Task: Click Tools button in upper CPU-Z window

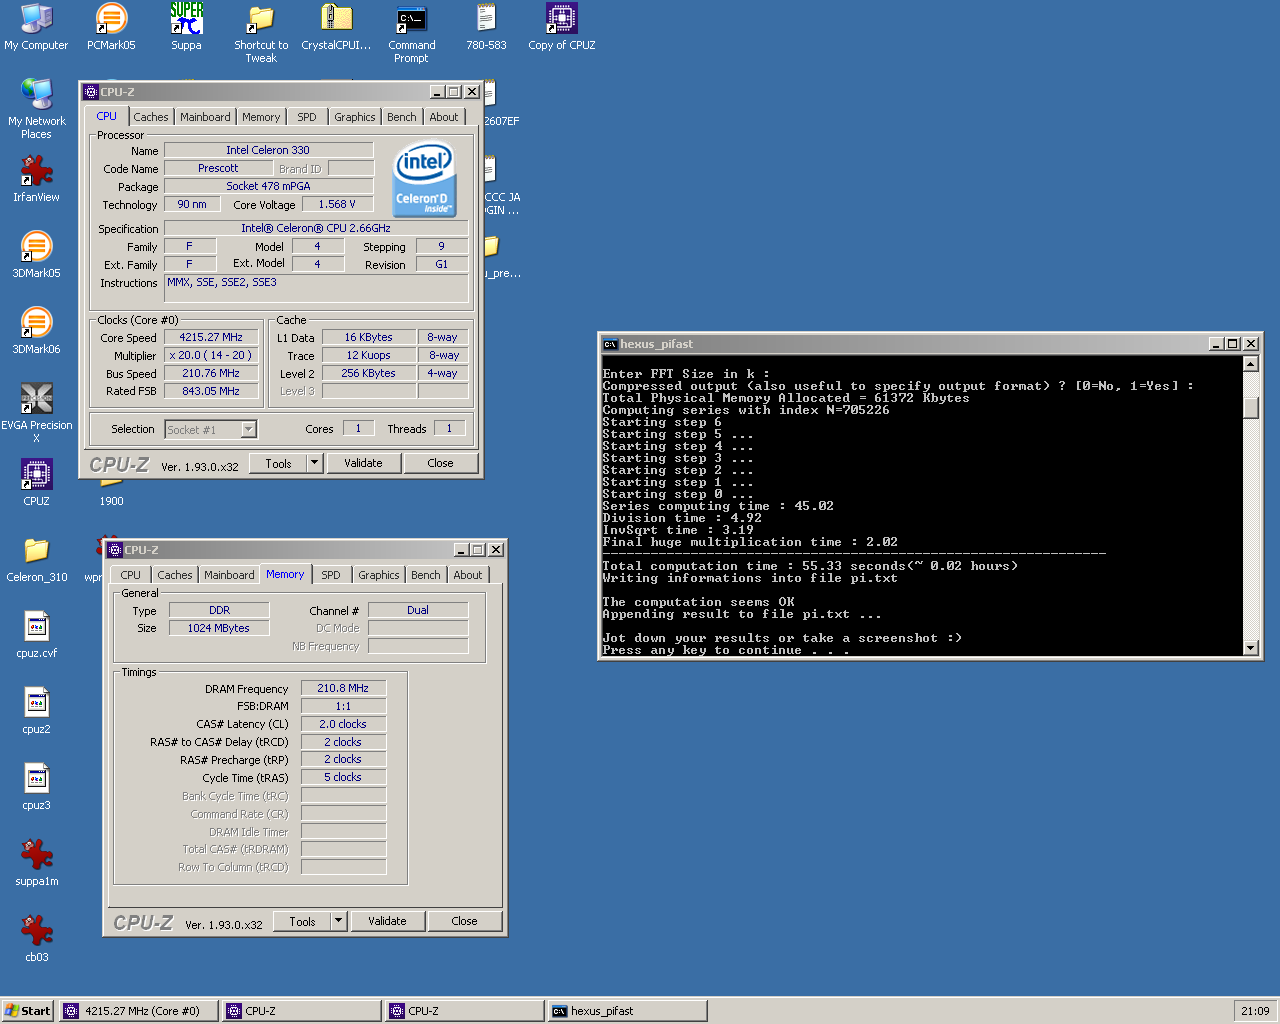Action: click(279, 463)
